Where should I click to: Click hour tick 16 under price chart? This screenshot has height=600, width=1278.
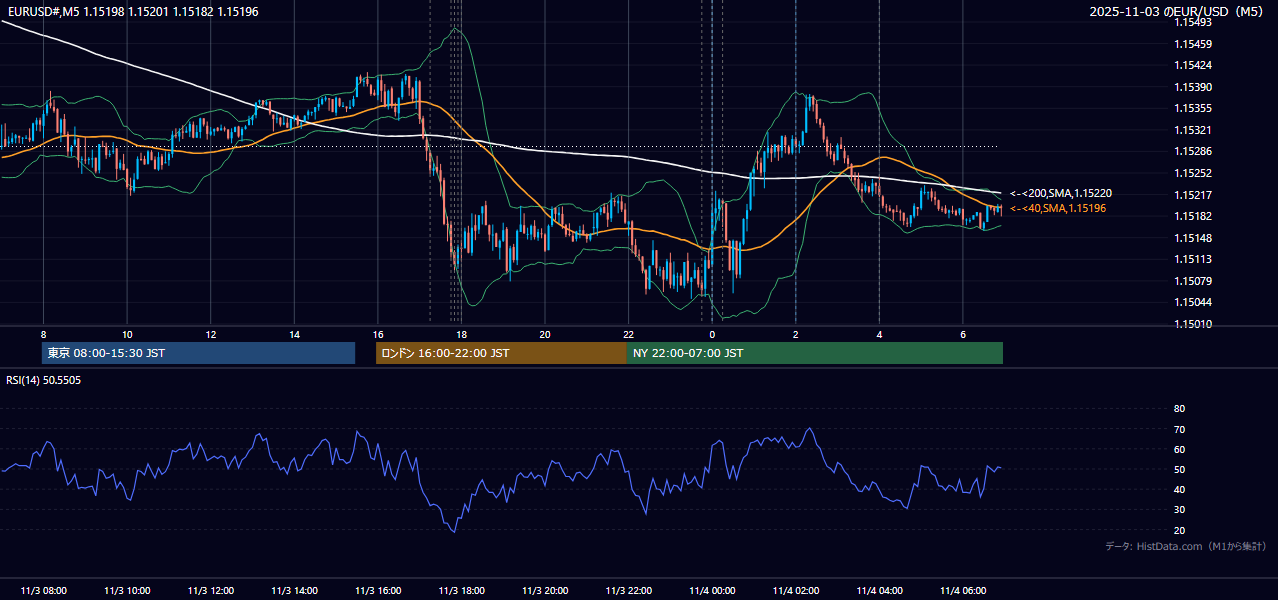pos(377,334)
